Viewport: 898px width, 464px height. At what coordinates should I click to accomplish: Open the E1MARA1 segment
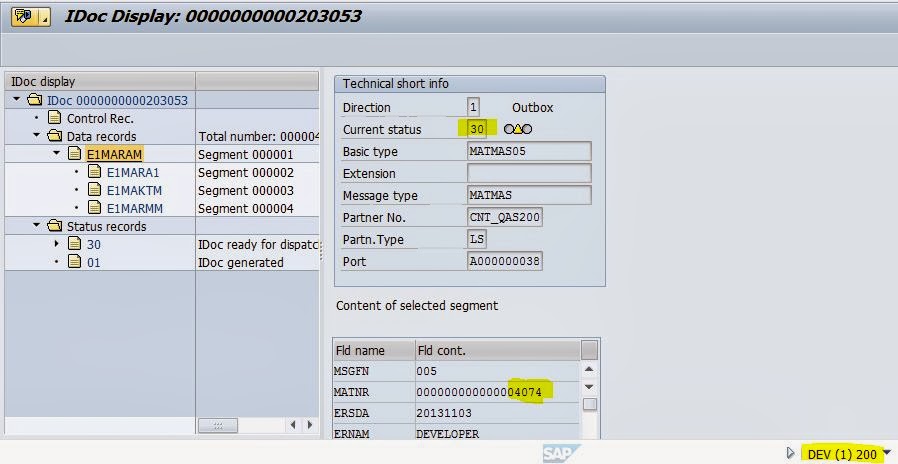[133, 172]
